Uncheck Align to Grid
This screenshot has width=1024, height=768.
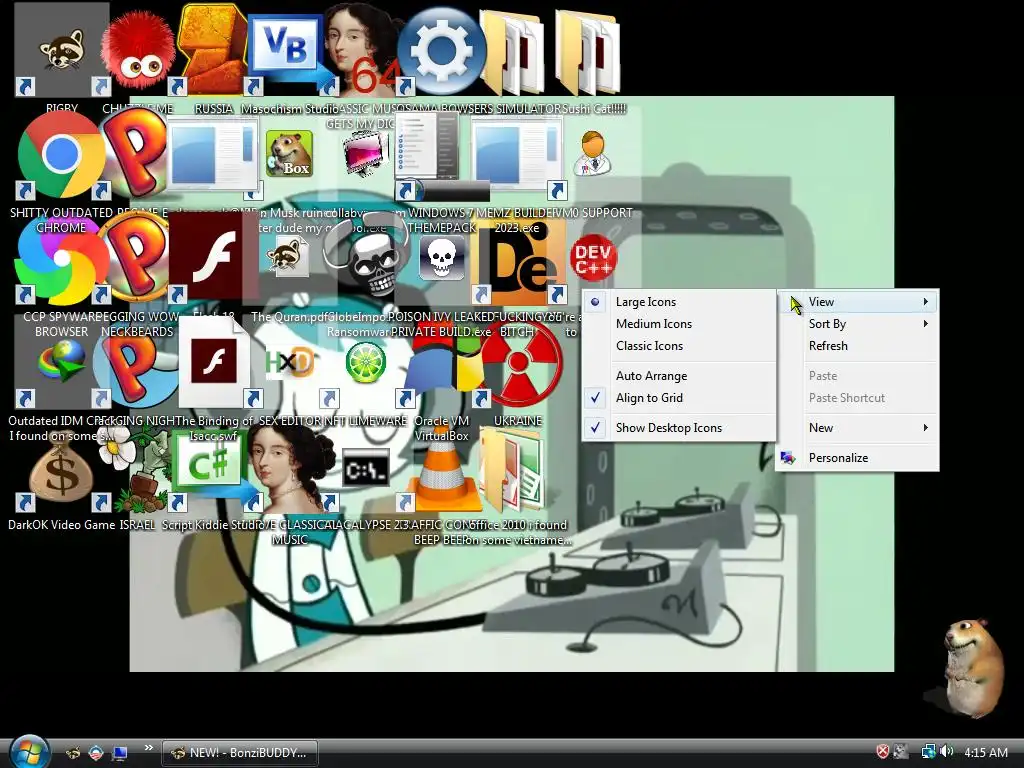point(679,398)
